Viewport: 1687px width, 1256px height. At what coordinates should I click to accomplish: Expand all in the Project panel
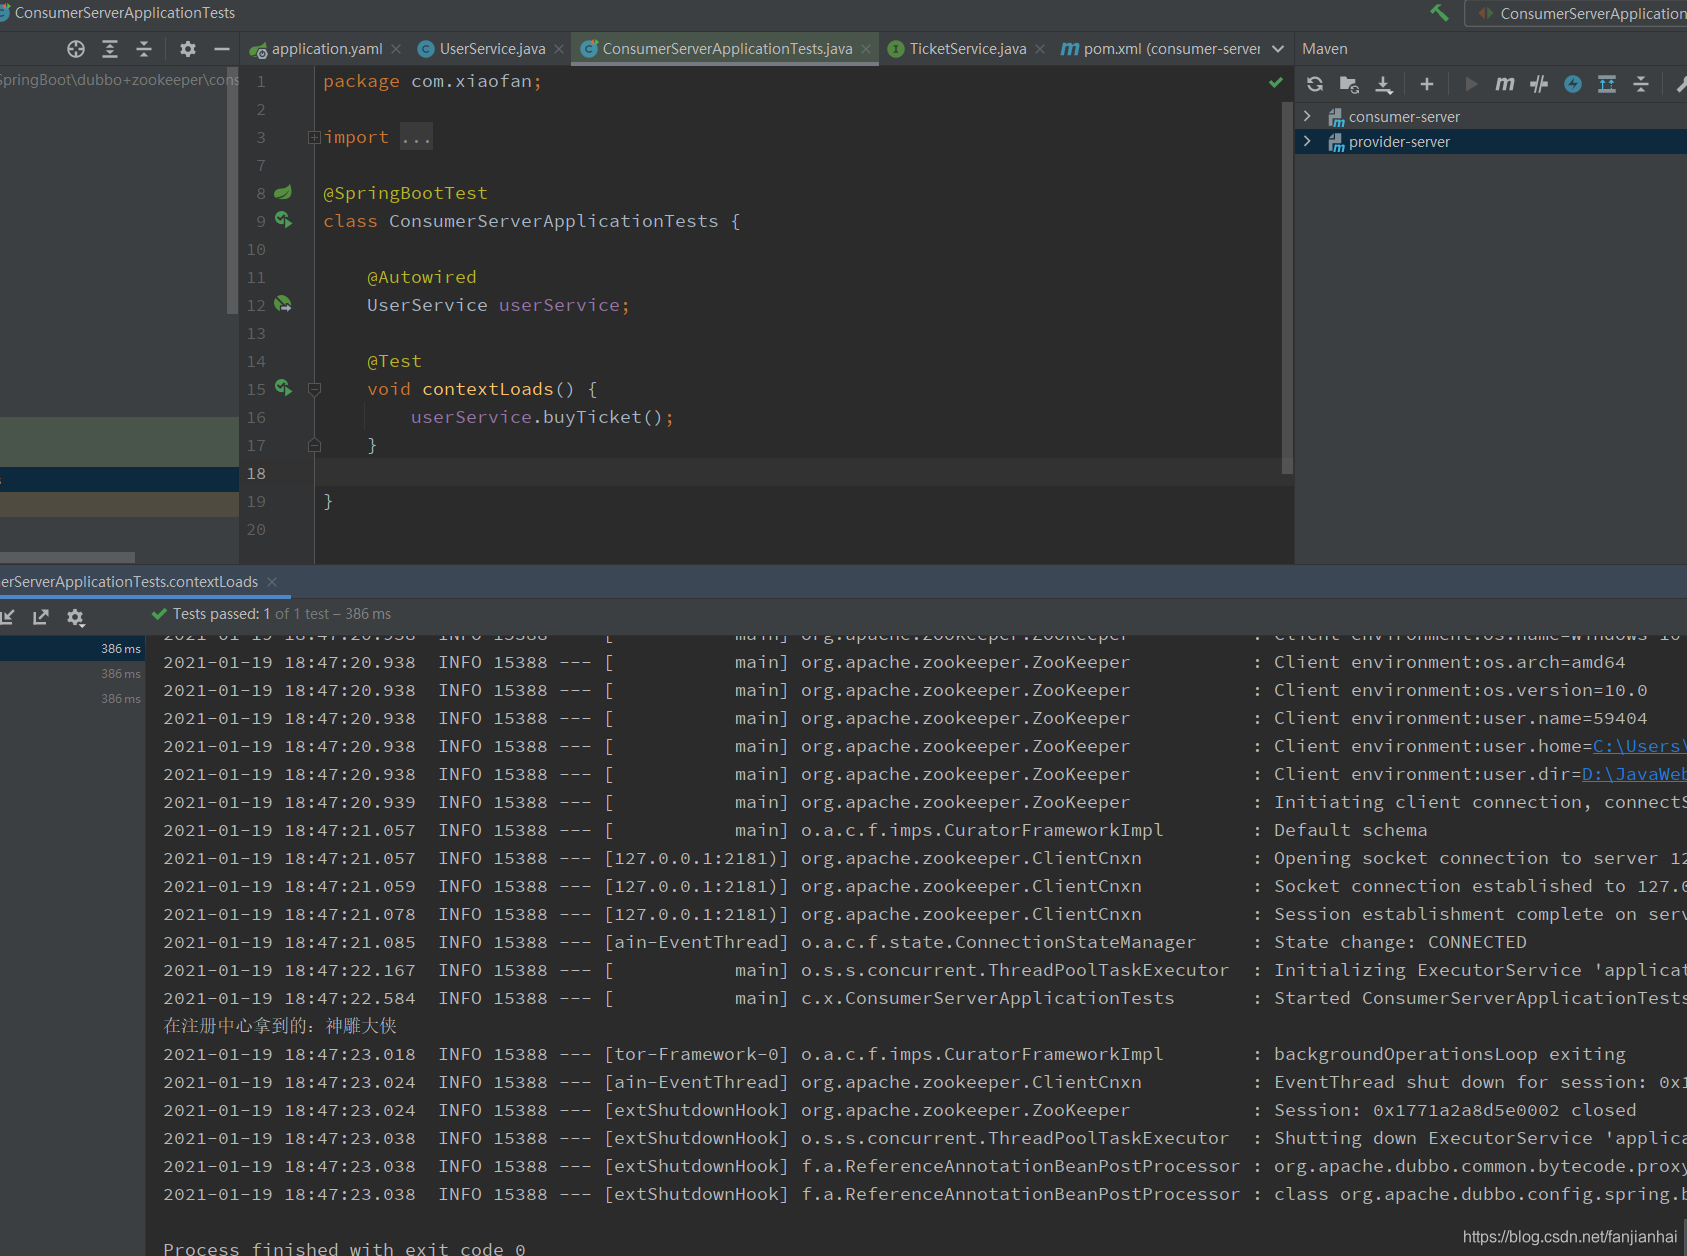[110, 49]
